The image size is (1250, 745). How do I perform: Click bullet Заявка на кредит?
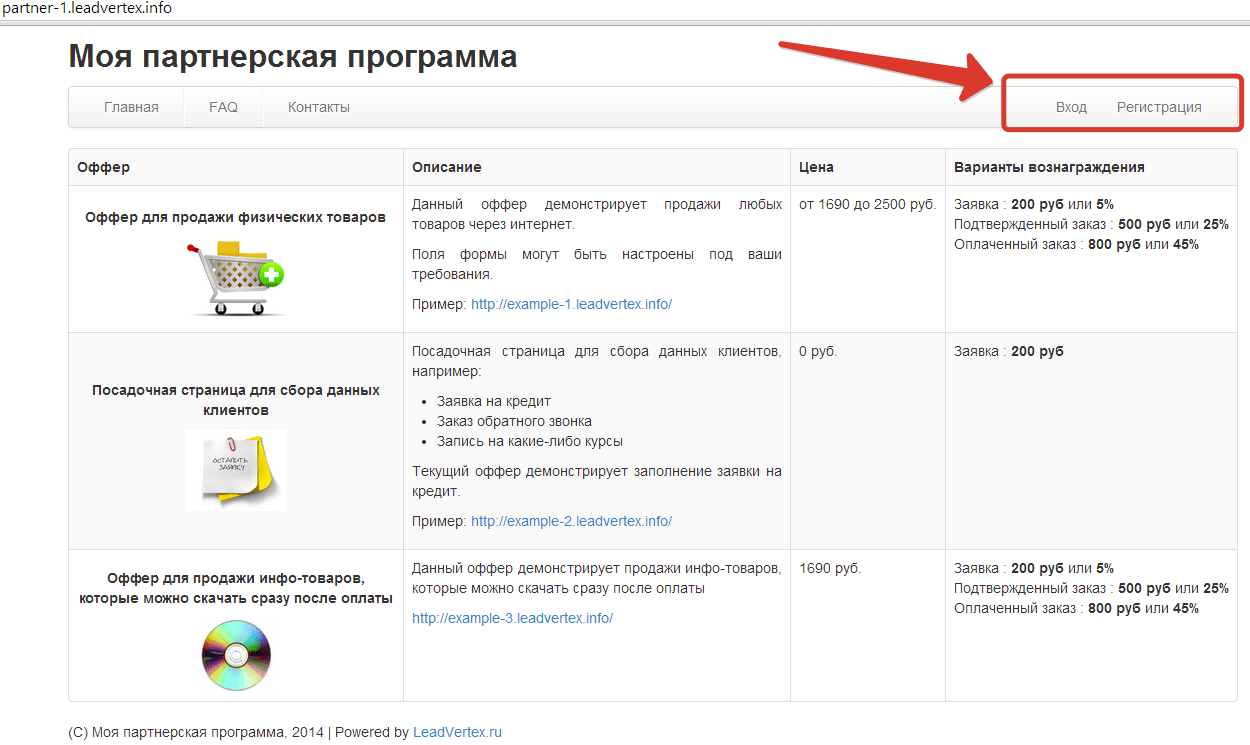(x=494, y=401)
